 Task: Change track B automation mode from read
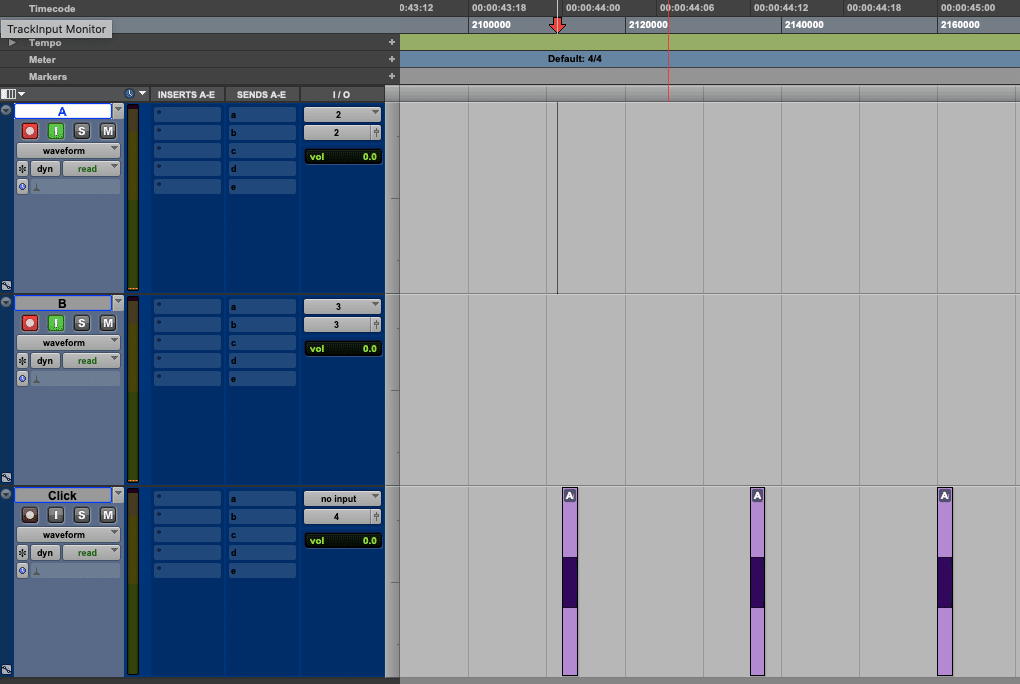92,361
